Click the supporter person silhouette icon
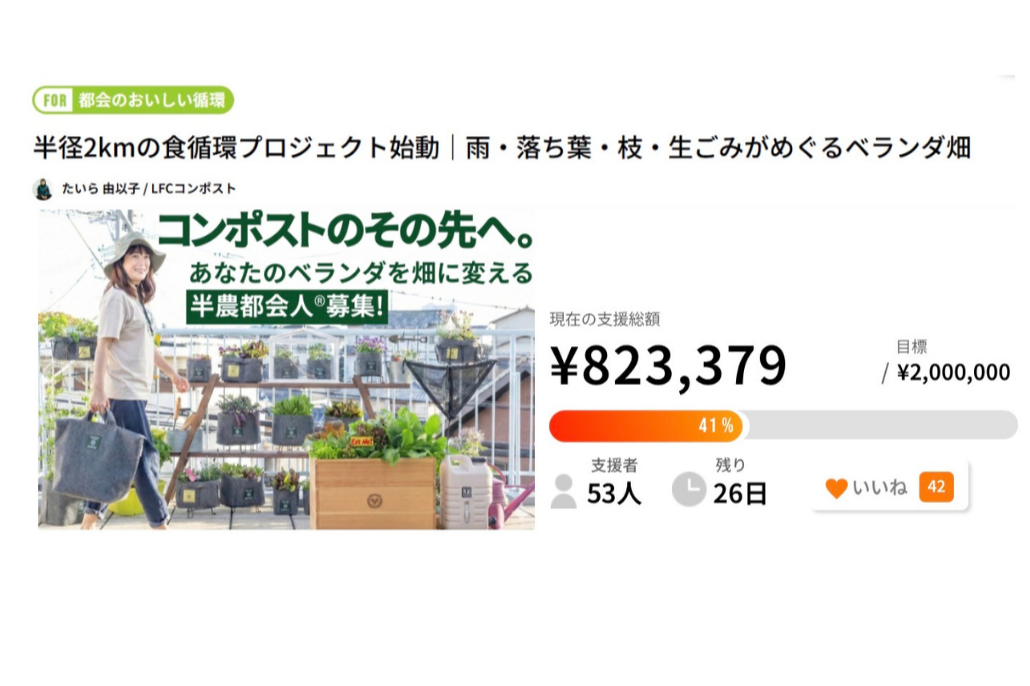Viewport: 1030px width, 686px height. (564, 491)
